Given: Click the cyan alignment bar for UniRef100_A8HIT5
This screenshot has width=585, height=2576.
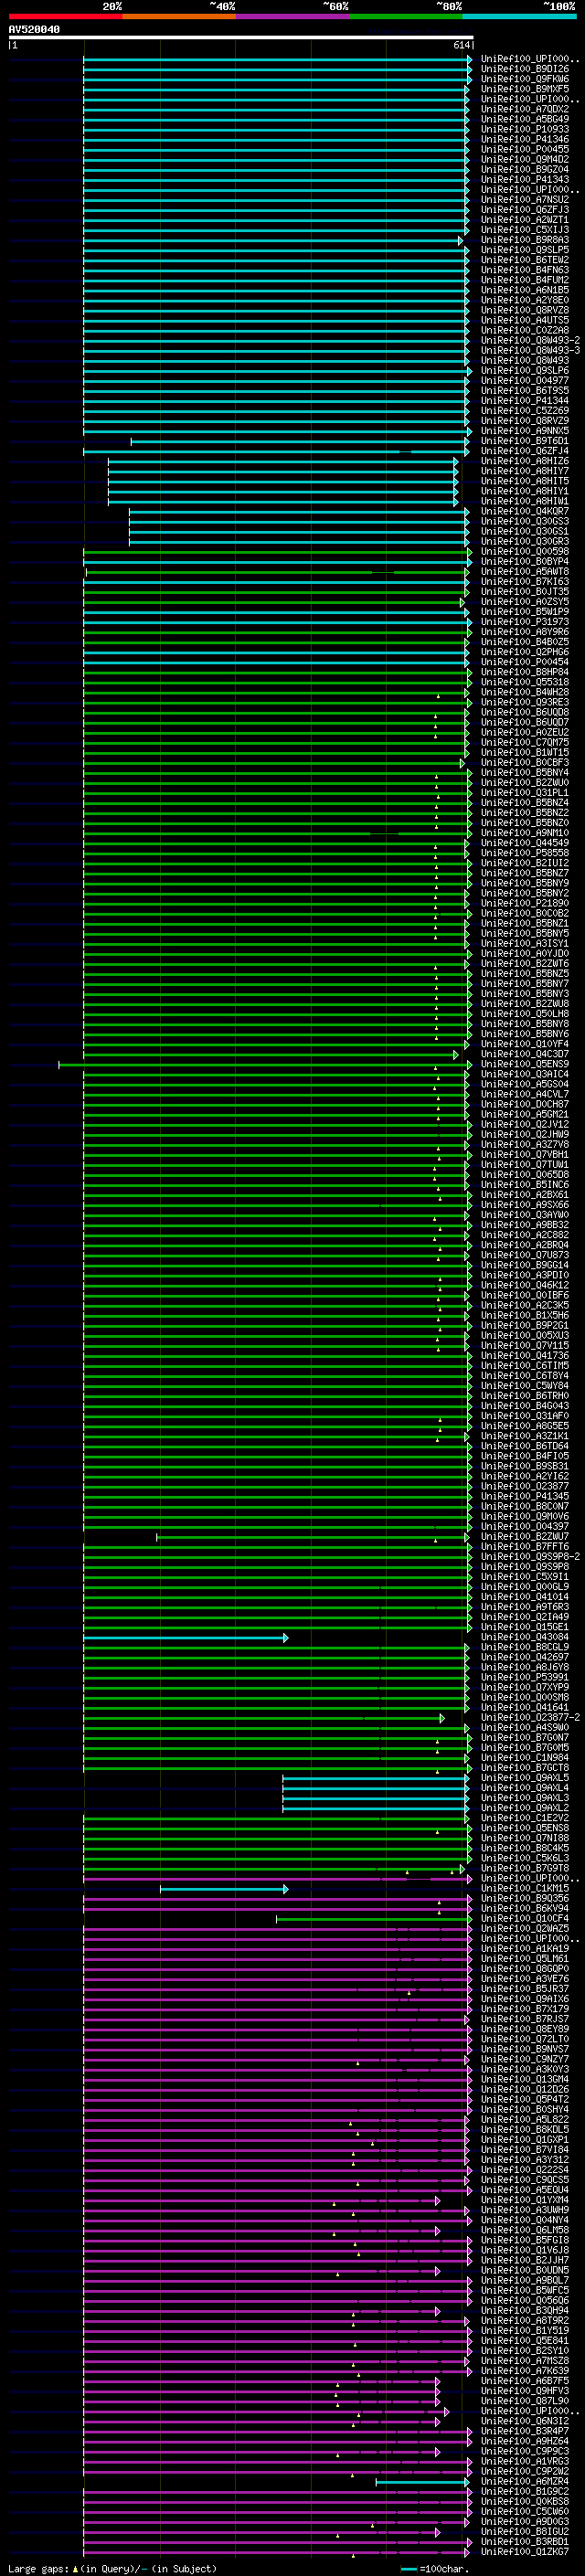Looking at the screenshot, I should (283, 481).
